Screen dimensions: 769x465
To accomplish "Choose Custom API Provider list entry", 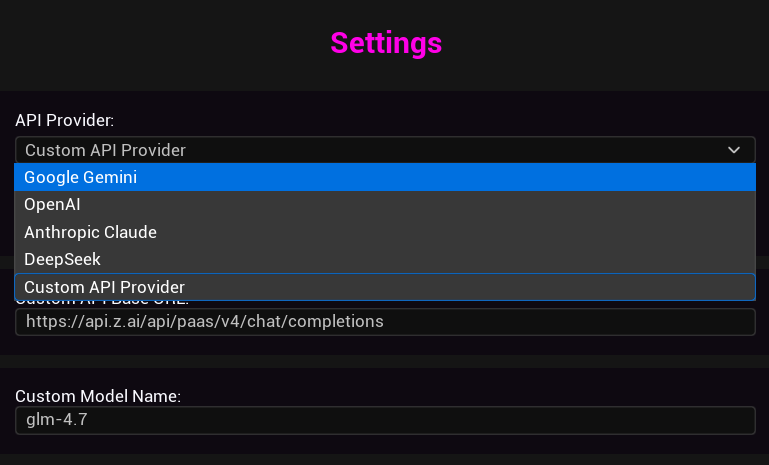I will 105,287.
